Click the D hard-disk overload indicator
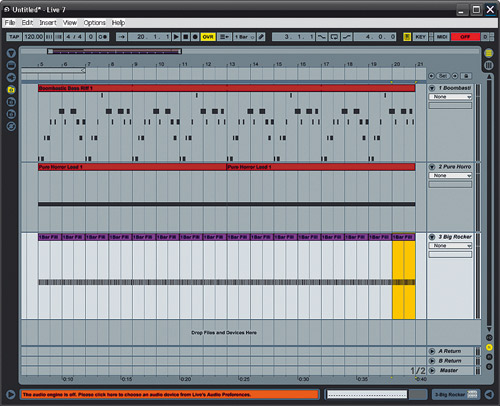This screenshot has height=406, width=500. pyautogui.click(x=485, y=37)
